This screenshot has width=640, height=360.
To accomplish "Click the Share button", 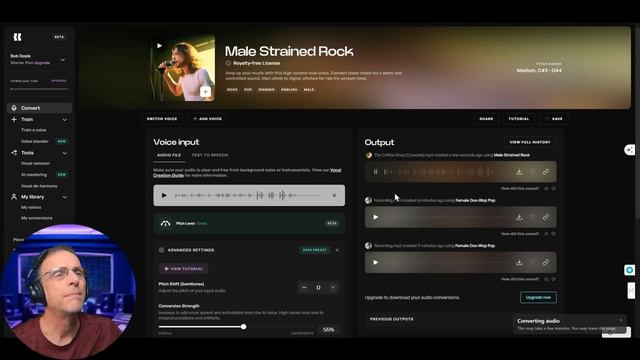I will (x=486, y=119).
